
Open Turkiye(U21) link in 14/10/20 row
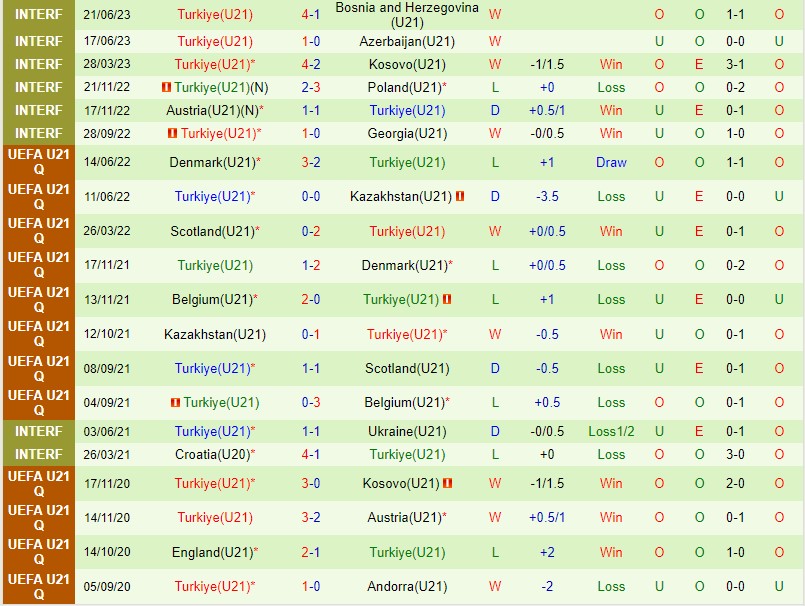tap(407, 552)
